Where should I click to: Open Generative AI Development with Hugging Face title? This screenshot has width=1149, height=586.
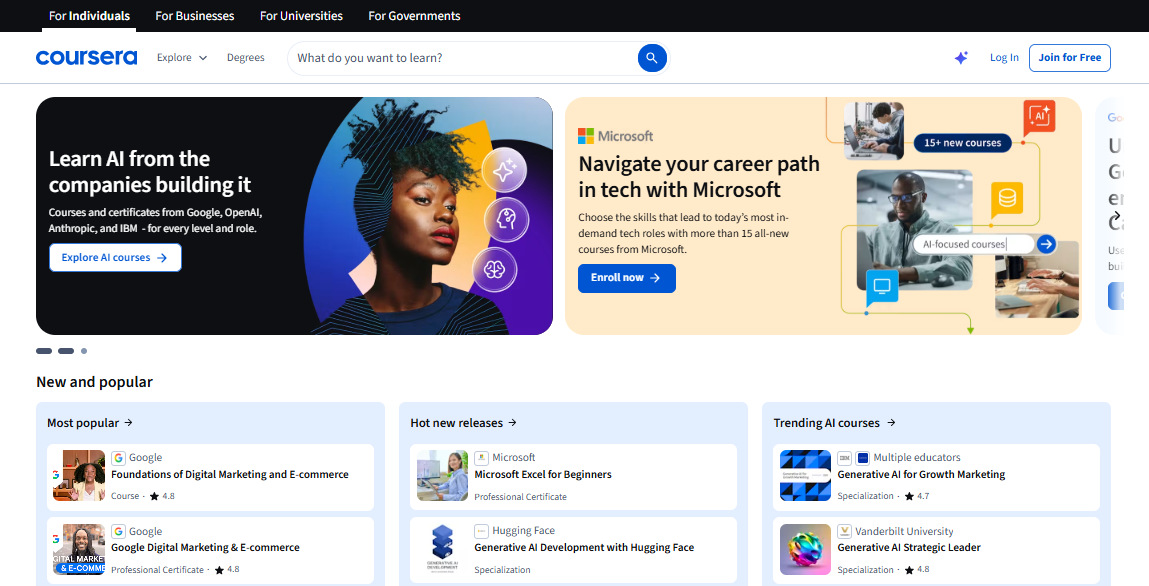click(x=584, y=548)
